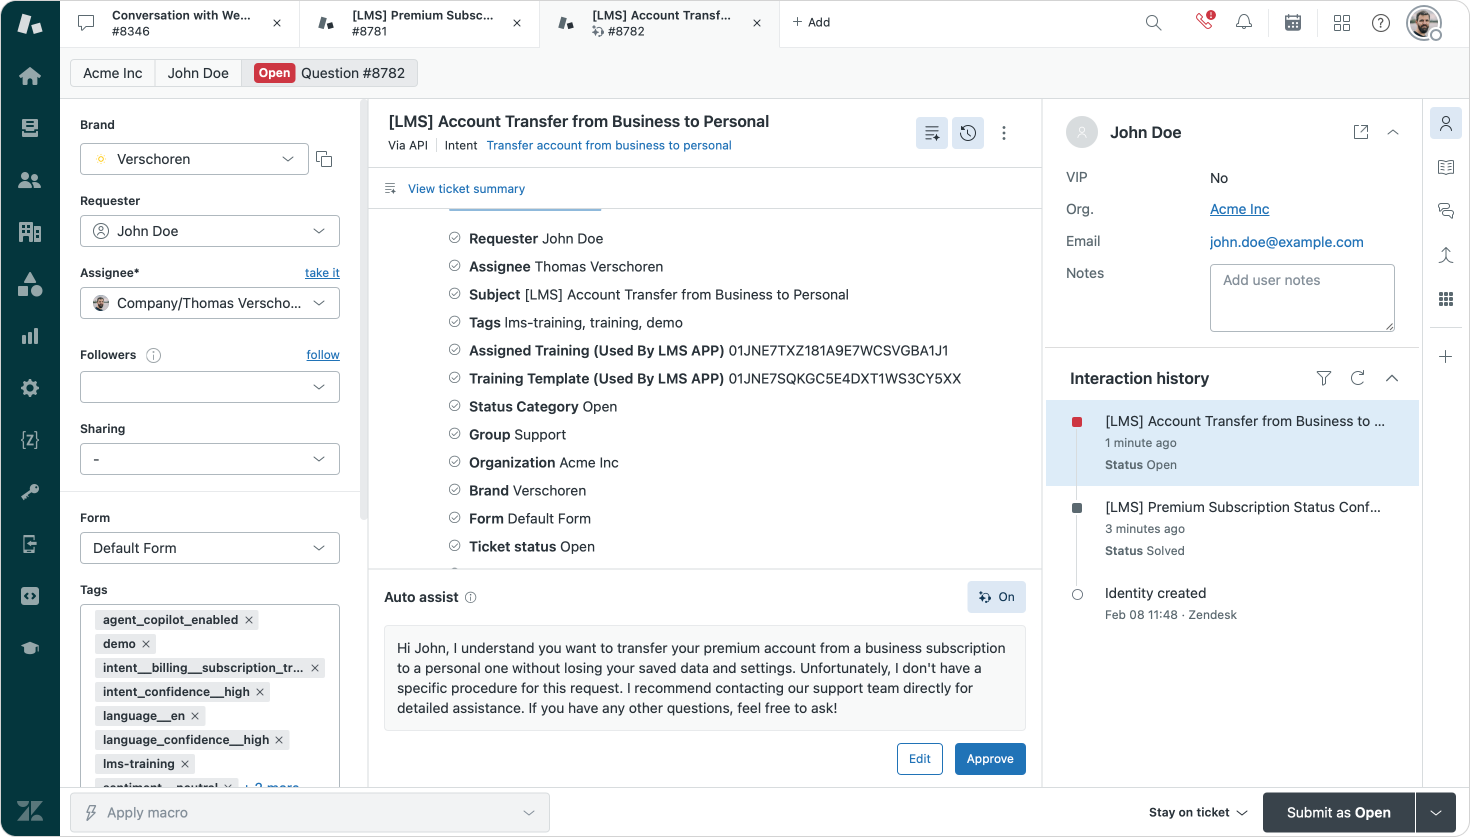Open the {z} app icon in sidebar
Image resolution: width=1470 pixels, height=837 pixels.
point(30,440)
